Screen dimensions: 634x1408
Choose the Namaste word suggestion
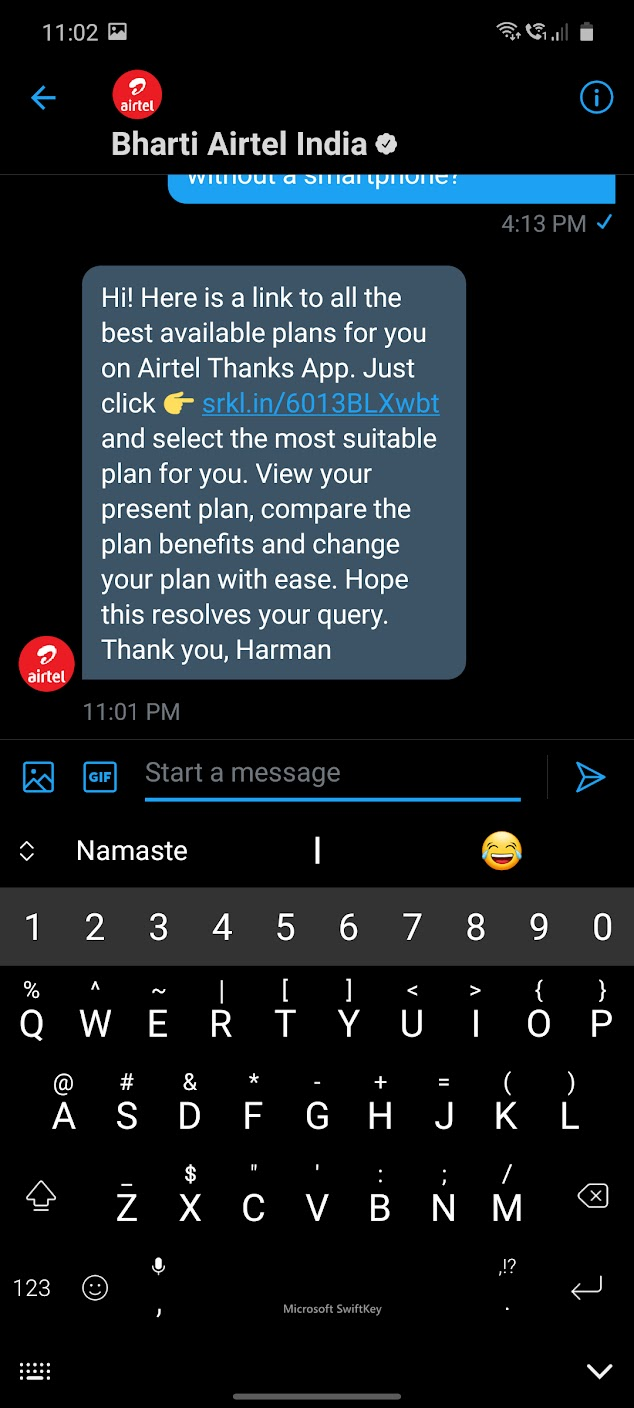[x=132, y=851]
